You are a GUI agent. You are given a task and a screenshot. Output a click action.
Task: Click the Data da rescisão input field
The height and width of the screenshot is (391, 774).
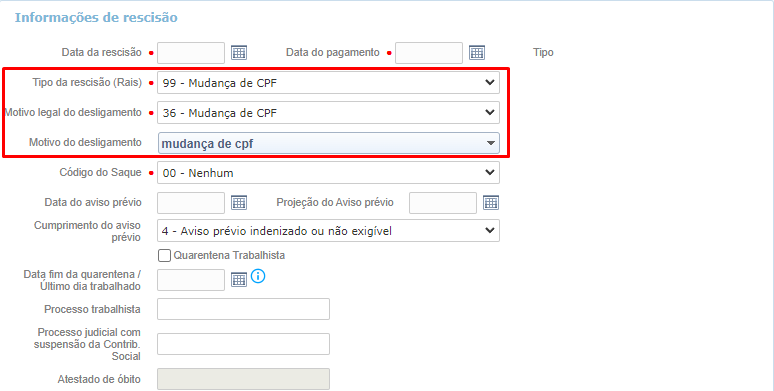click(x=191, y=53)
